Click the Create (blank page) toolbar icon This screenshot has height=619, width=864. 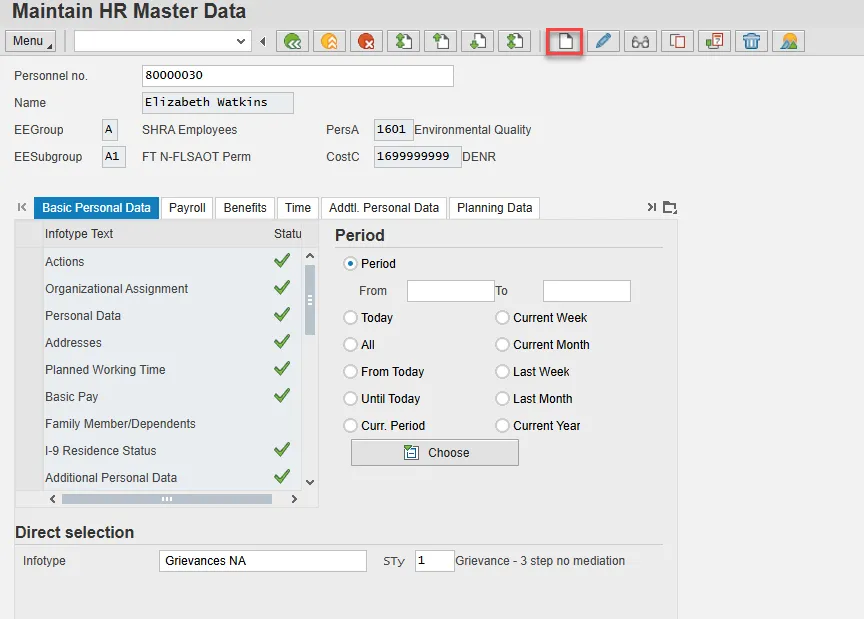point(565,41)
